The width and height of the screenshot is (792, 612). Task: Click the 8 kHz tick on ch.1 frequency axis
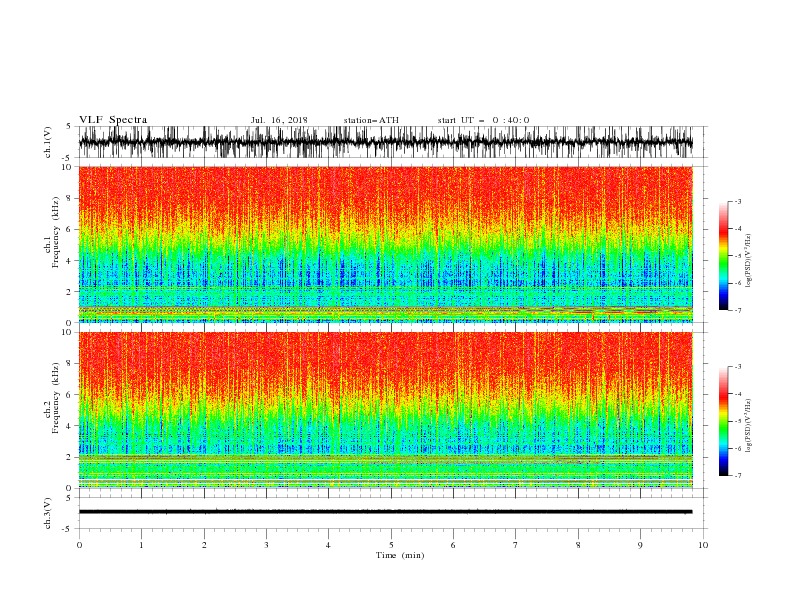tap(69, 198)
